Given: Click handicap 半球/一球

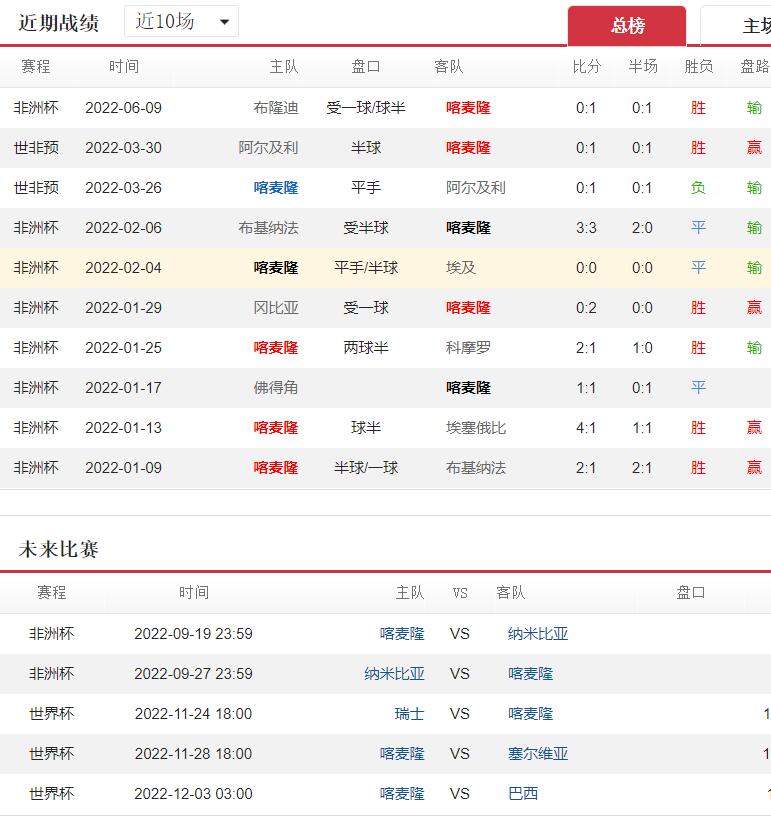Looking at the screenshot, I should [366, 468].
